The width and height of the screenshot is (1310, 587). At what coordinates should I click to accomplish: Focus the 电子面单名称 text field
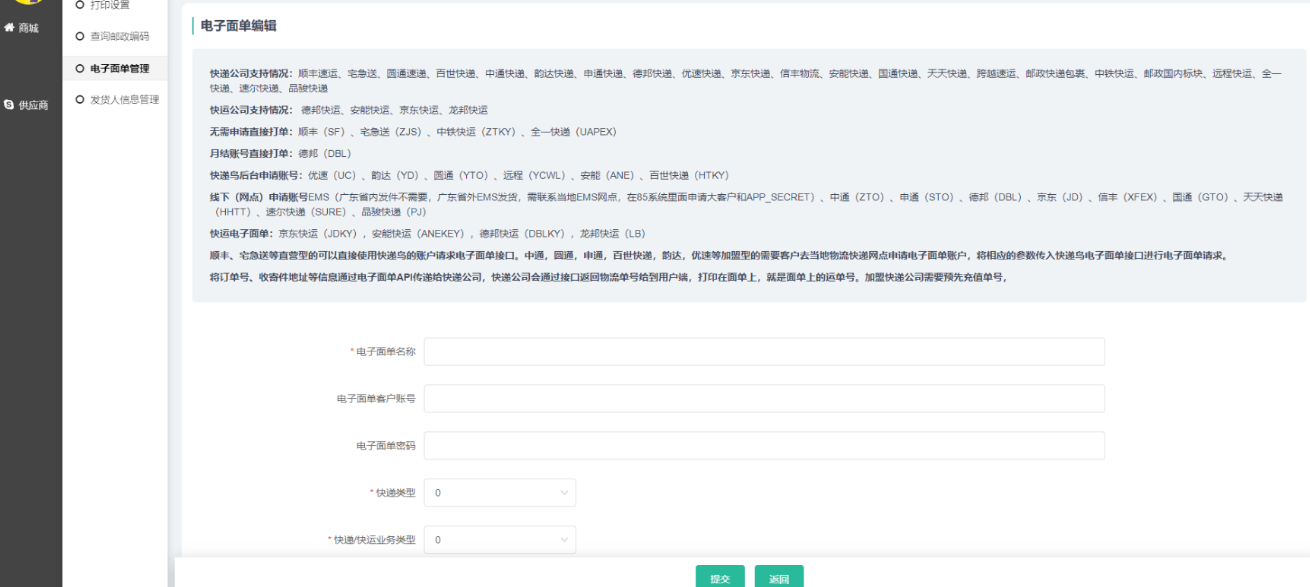point(764,352)
